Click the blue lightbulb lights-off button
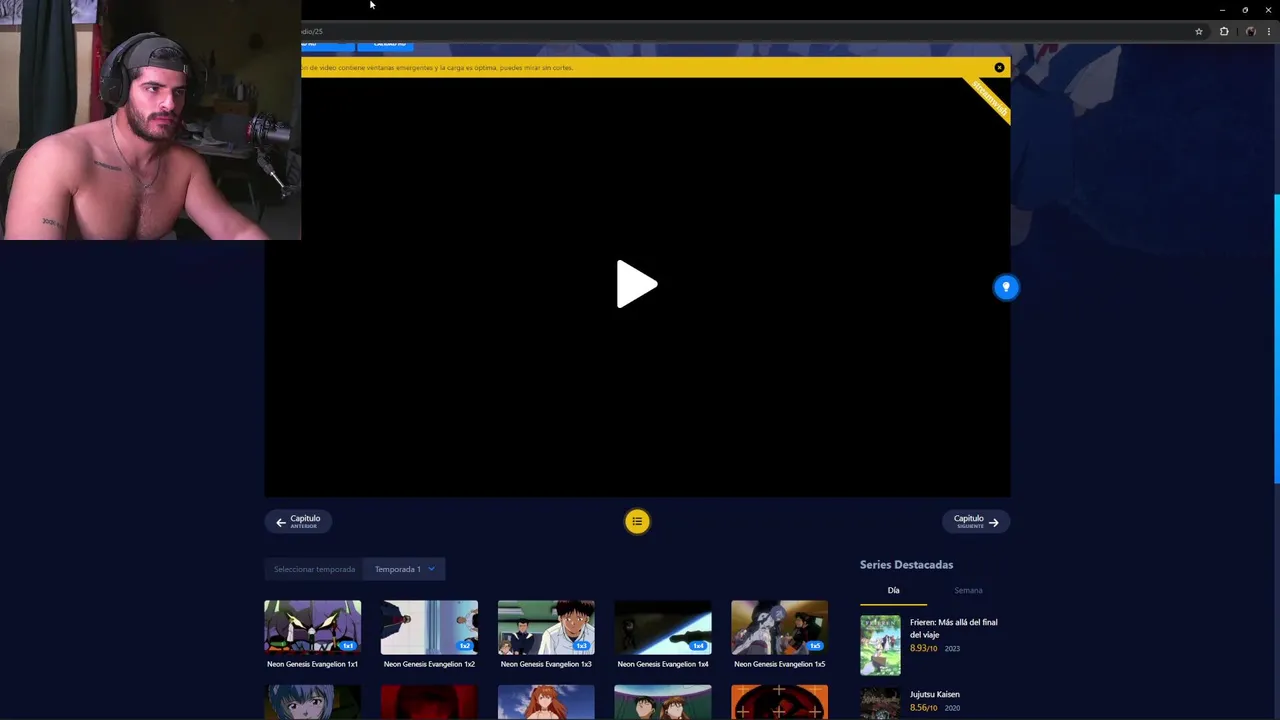This screenshot has height=720, width=1280. pyautogui.click(x=1006, y=287)
